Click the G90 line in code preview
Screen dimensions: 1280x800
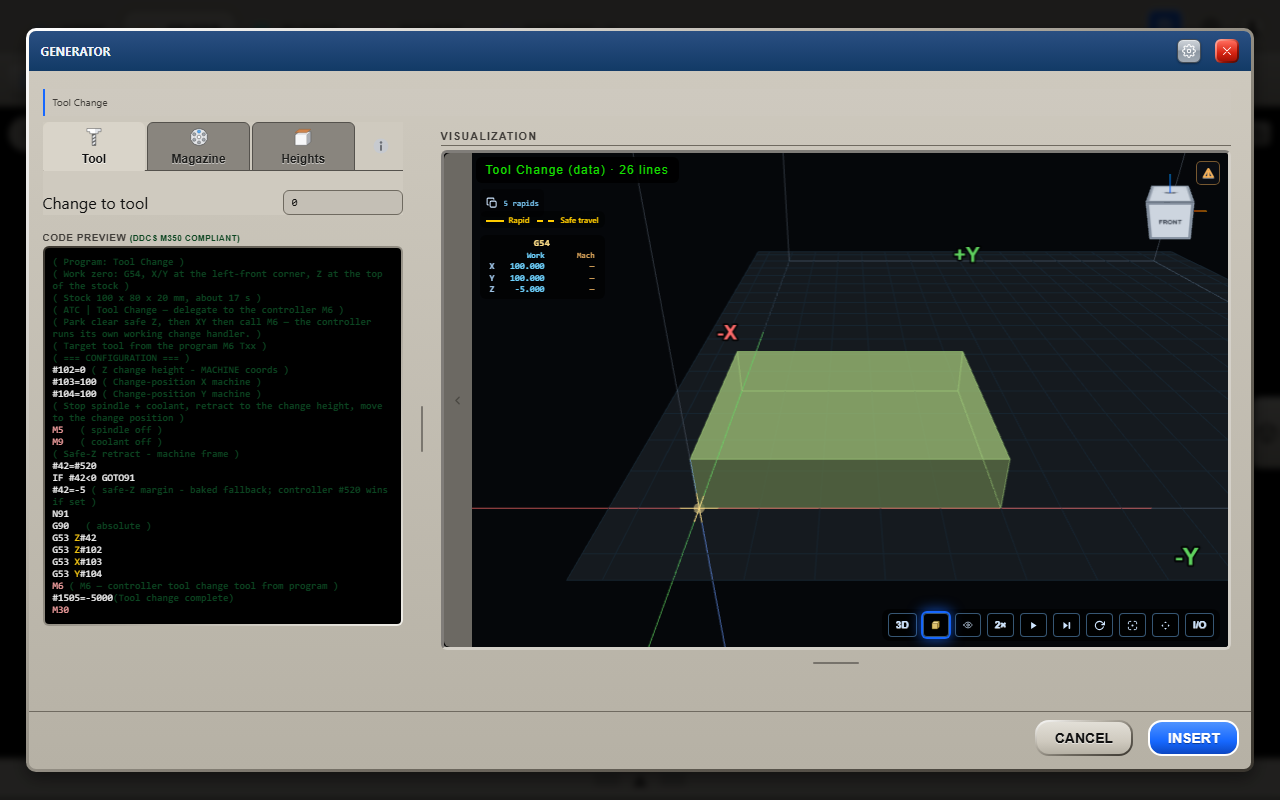(x=101, y=526)
